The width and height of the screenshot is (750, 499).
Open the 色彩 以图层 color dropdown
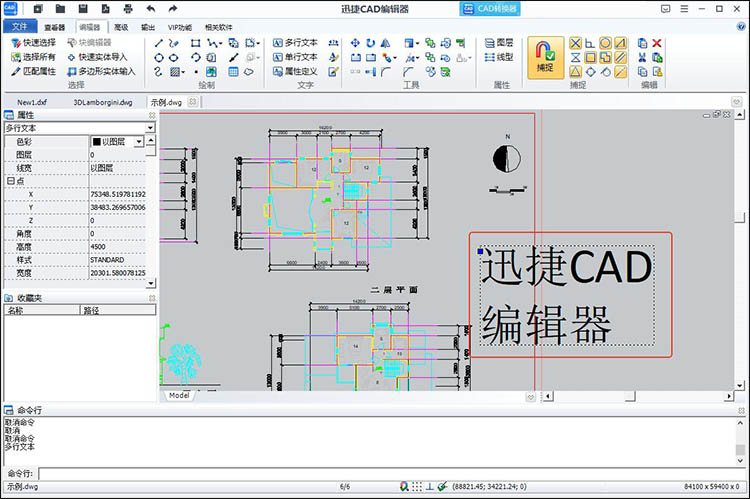(x=139, y=142)
